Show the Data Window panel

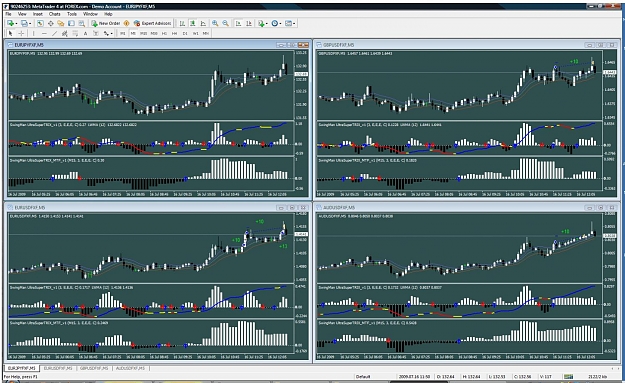(51, 24)
